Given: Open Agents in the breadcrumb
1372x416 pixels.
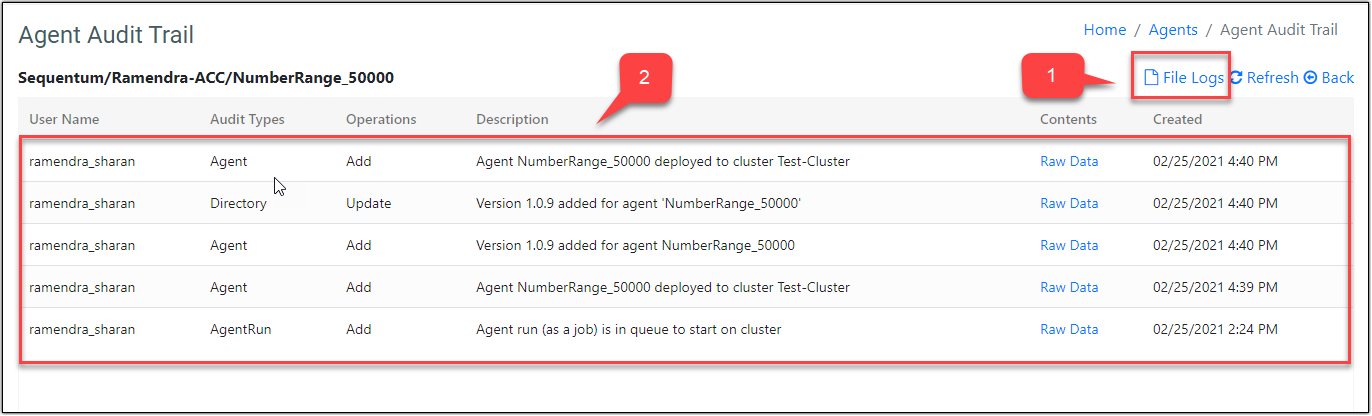Looking at the screenshot, I should (1173, 30).
